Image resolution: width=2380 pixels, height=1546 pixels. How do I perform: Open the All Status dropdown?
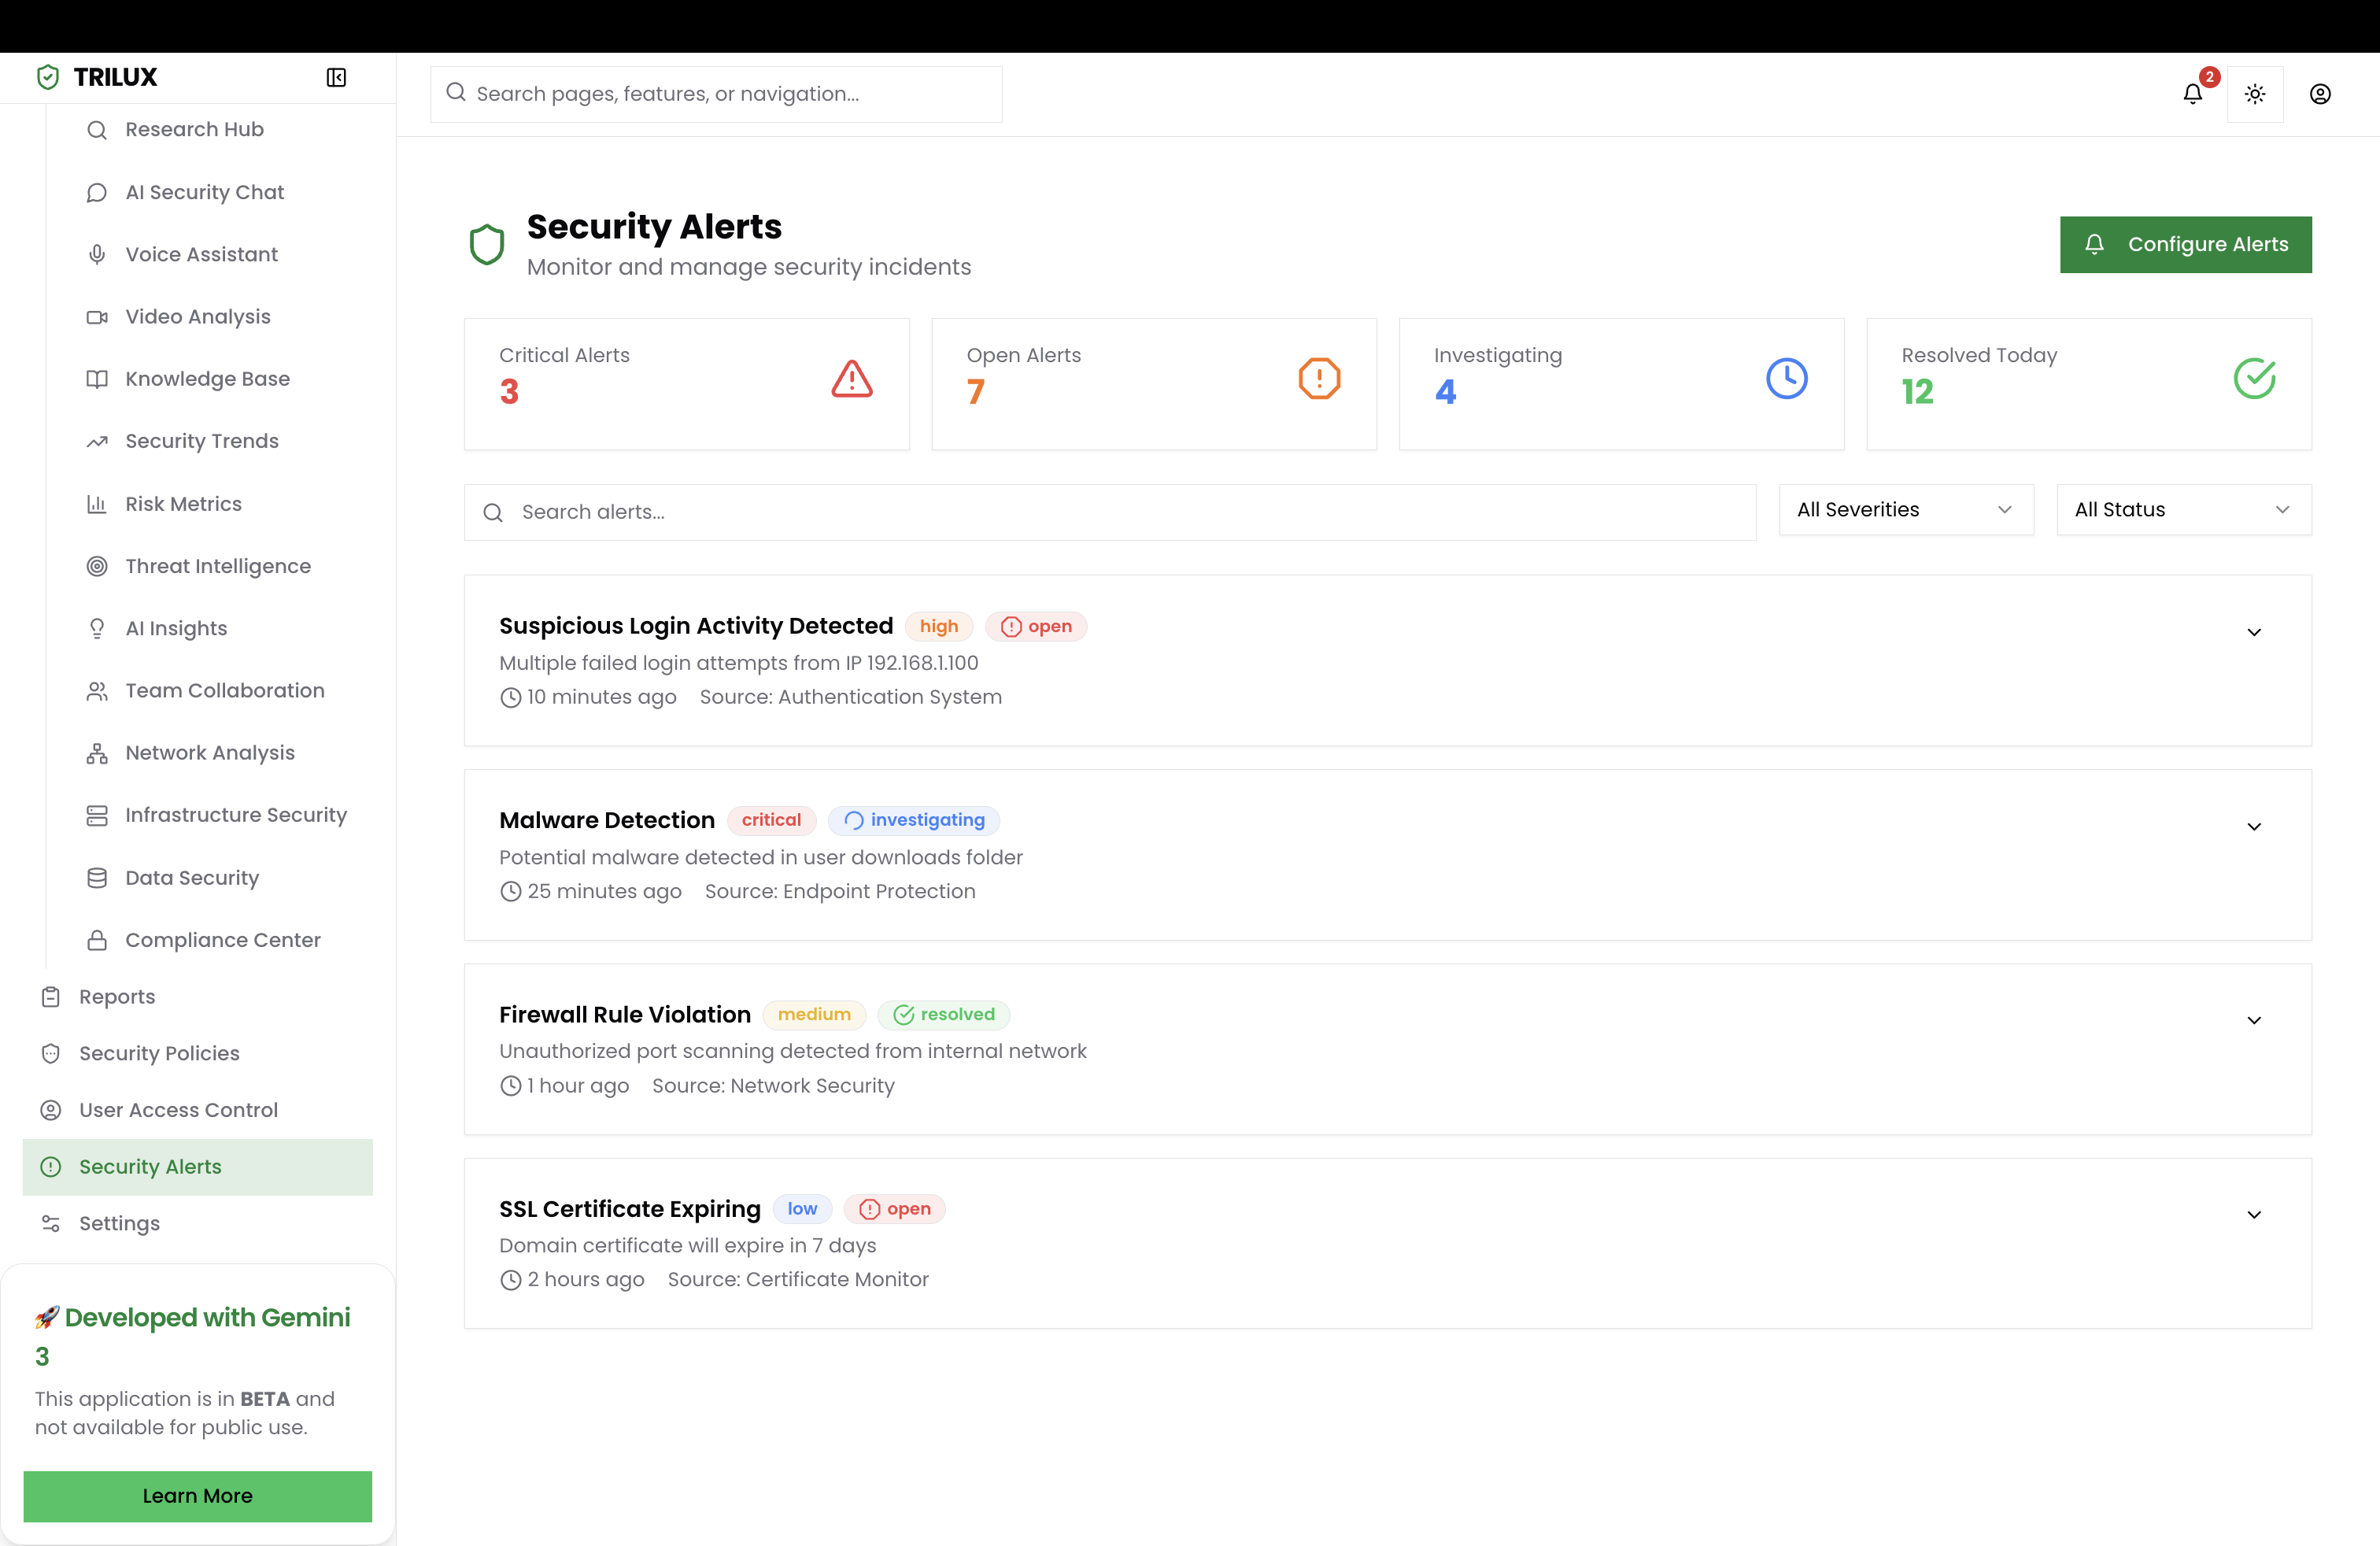click(x=2183, y=510)
